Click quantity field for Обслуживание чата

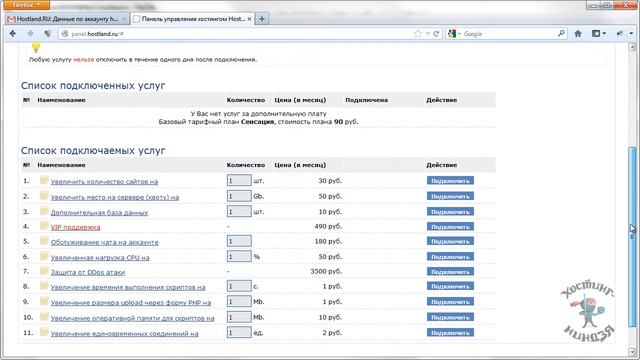click(239, 241)
